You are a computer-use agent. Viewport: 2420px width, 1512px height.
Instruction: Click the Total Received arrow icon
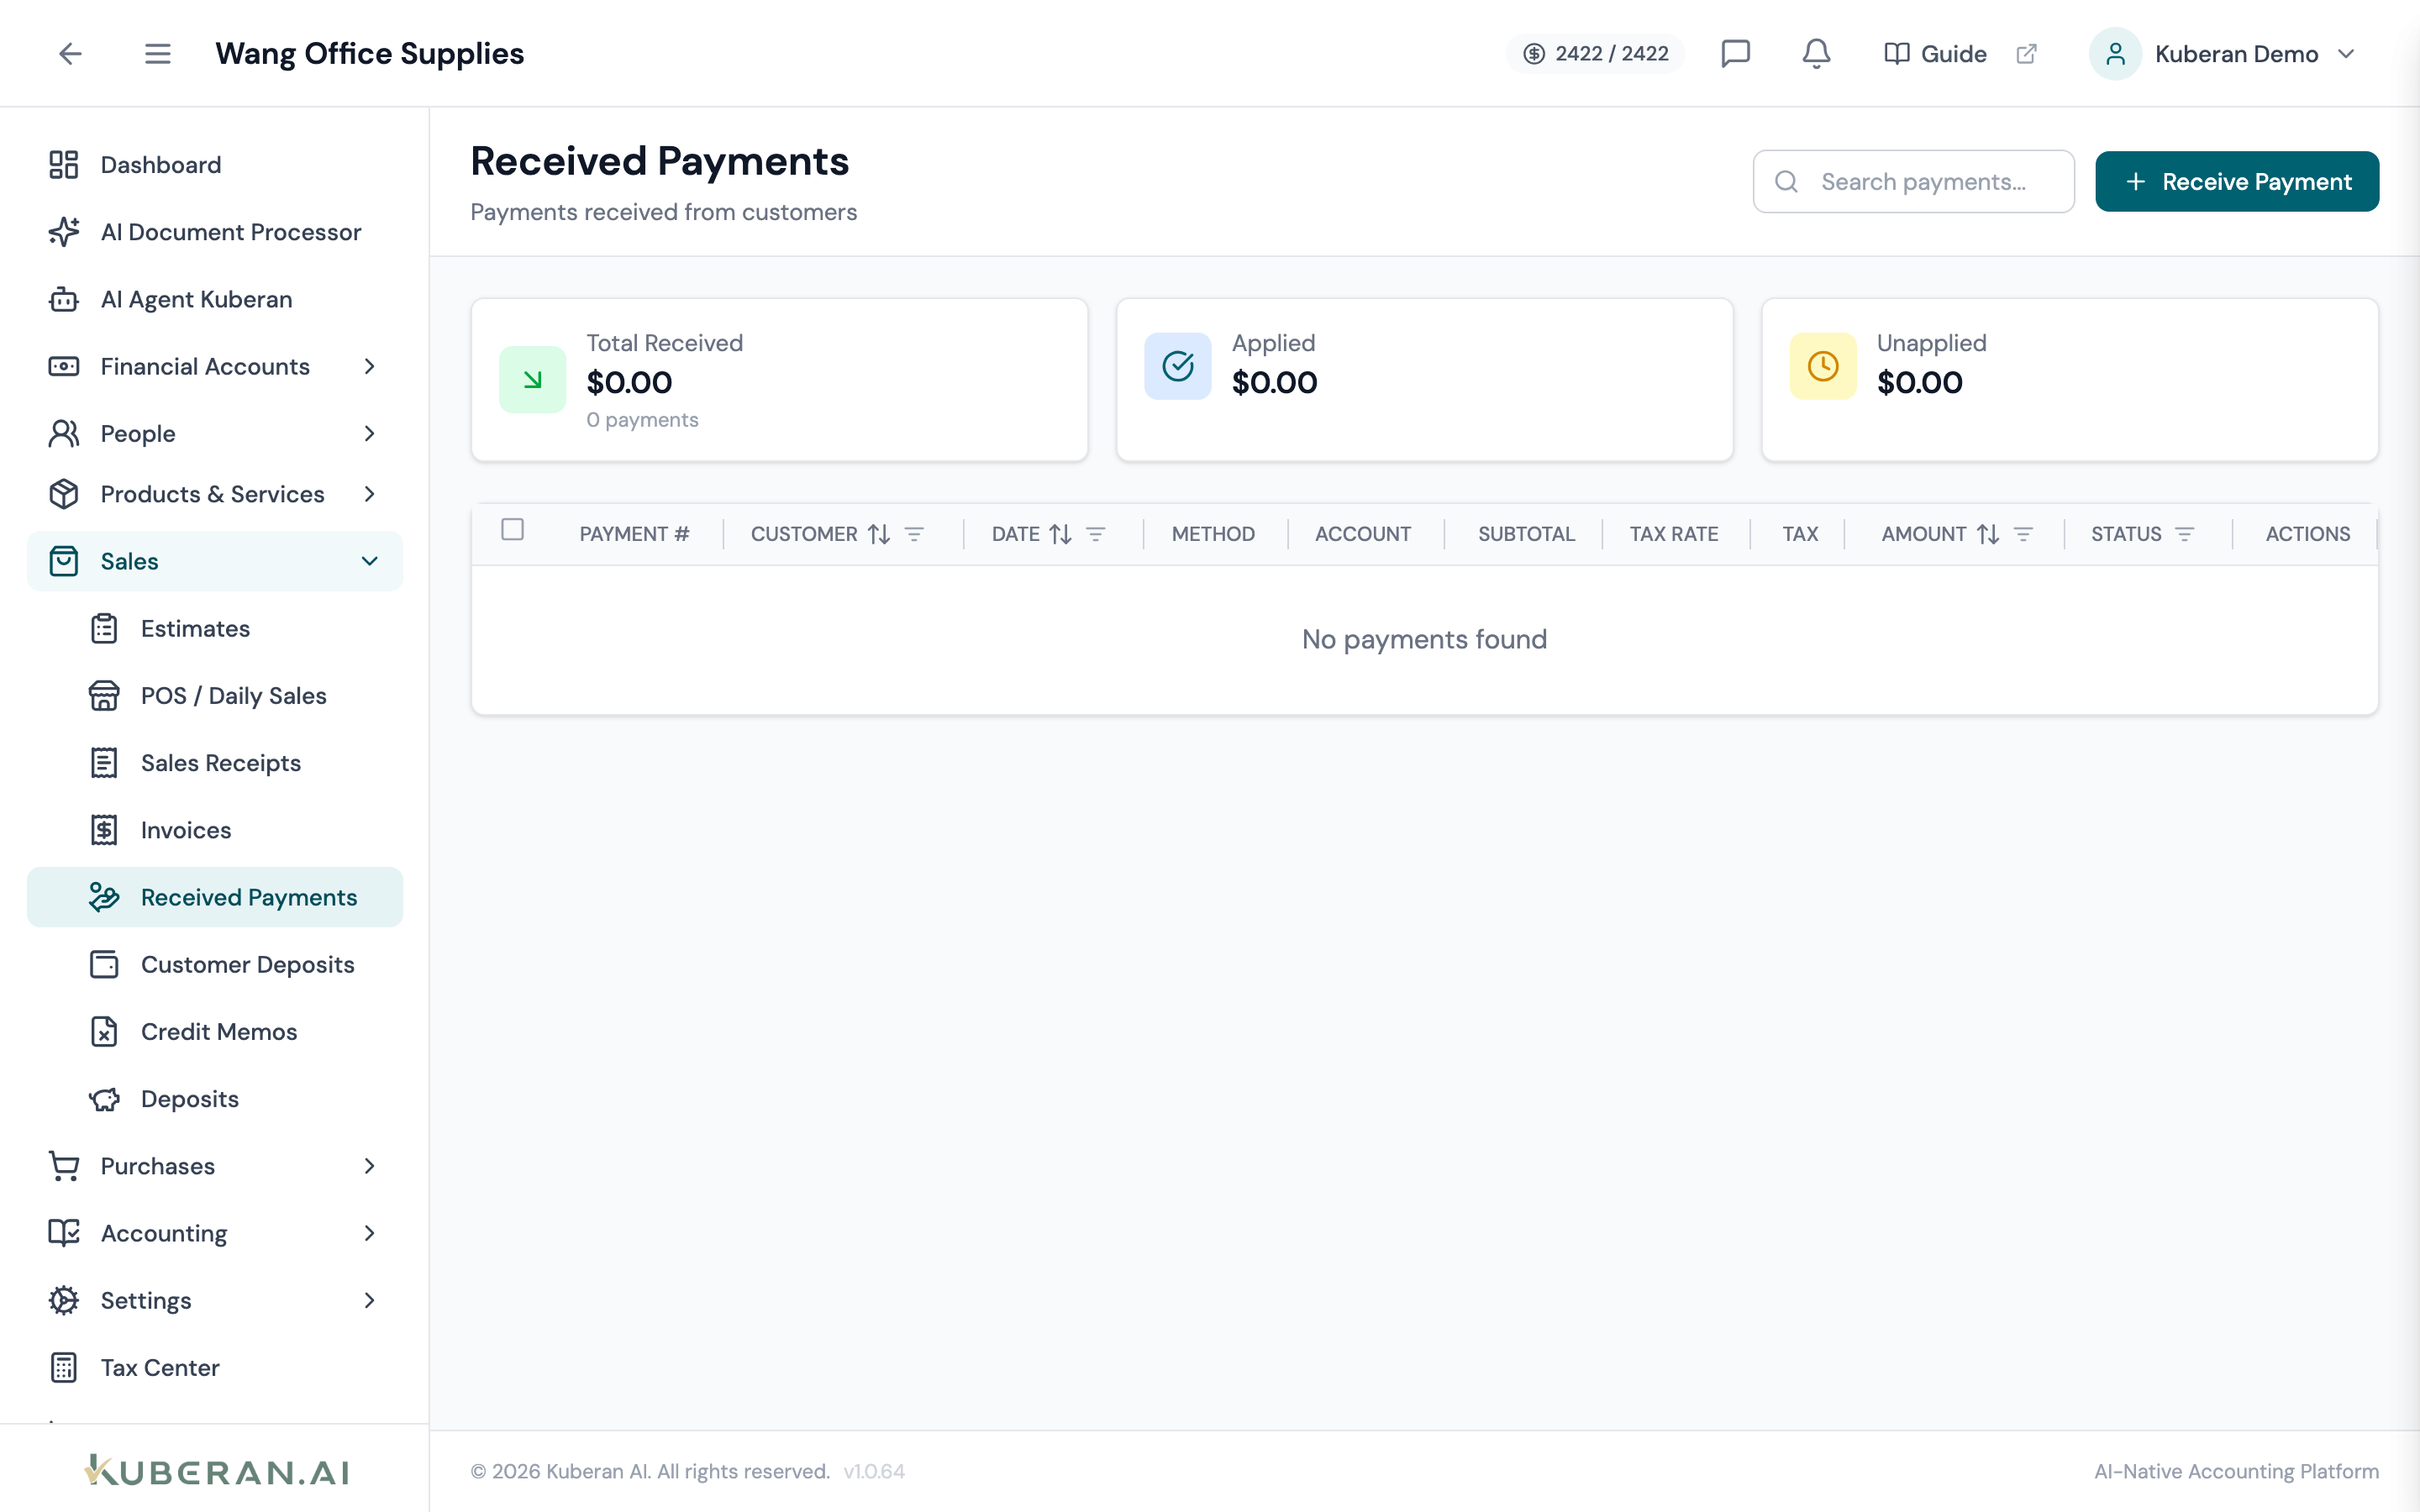point(532,379)
